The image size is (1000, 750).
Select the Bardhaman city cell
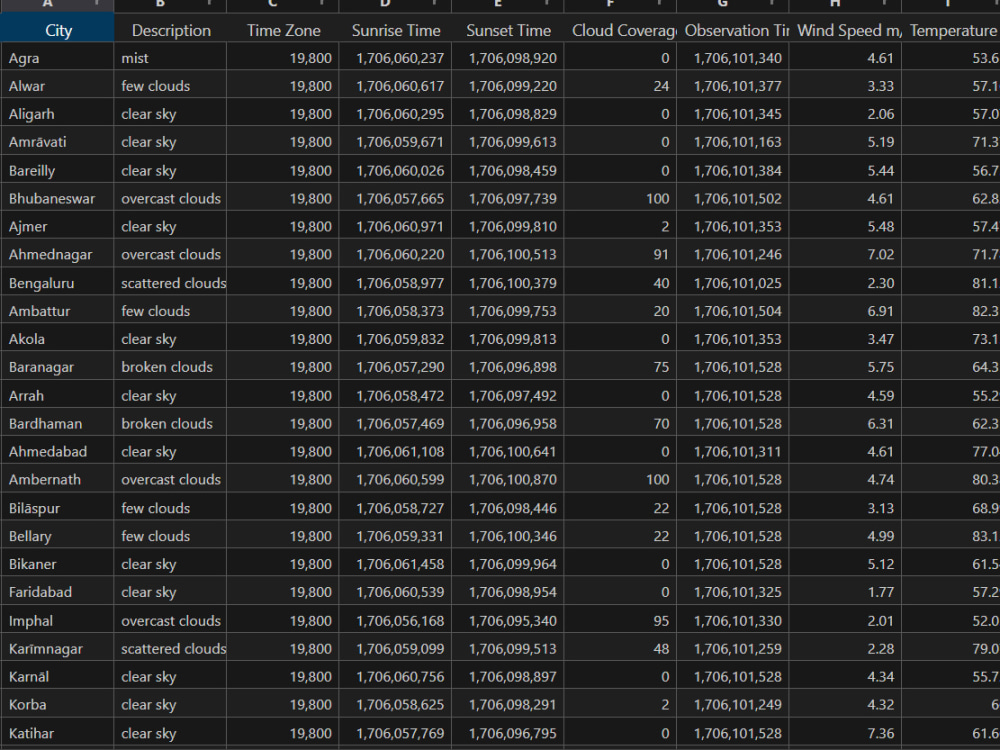tap(57, 423)
